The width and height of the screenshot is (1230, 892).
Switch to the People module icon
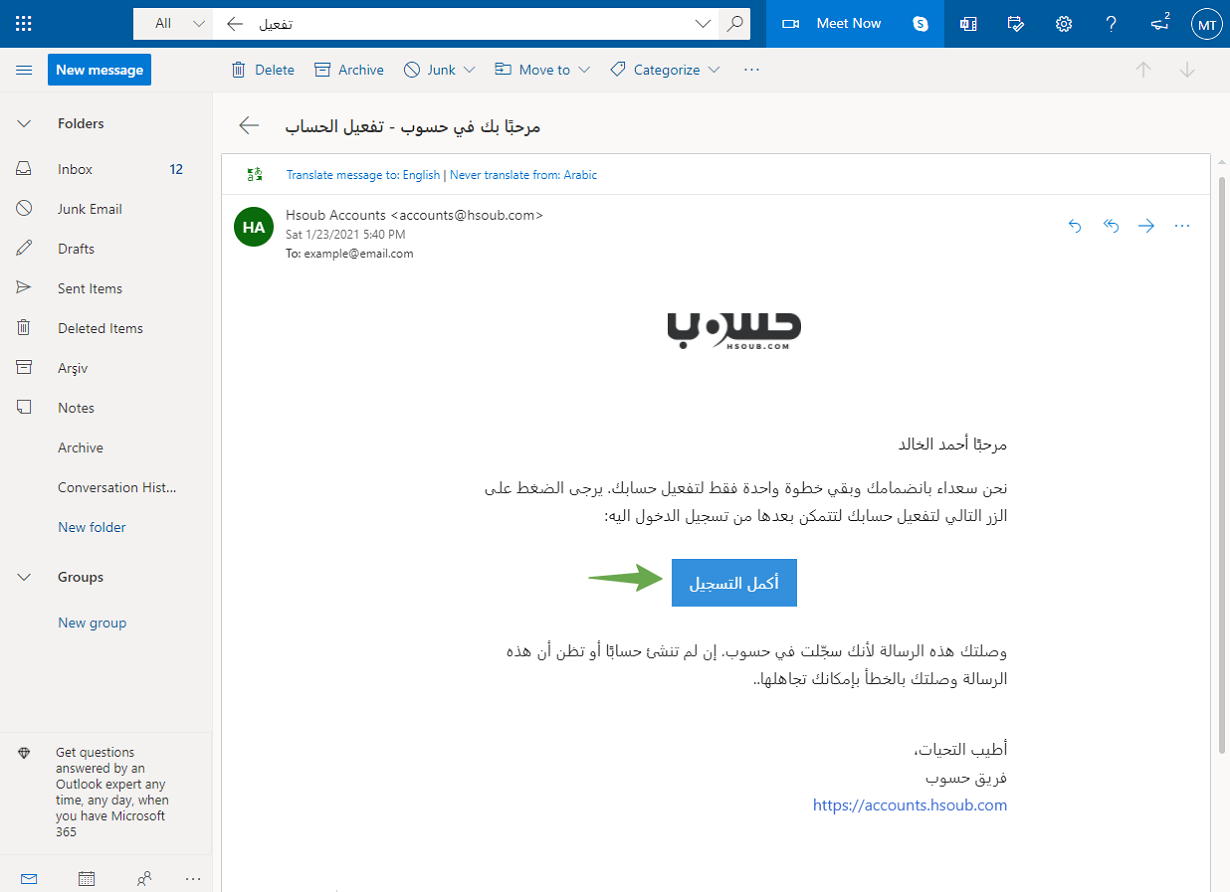point(145,878)
